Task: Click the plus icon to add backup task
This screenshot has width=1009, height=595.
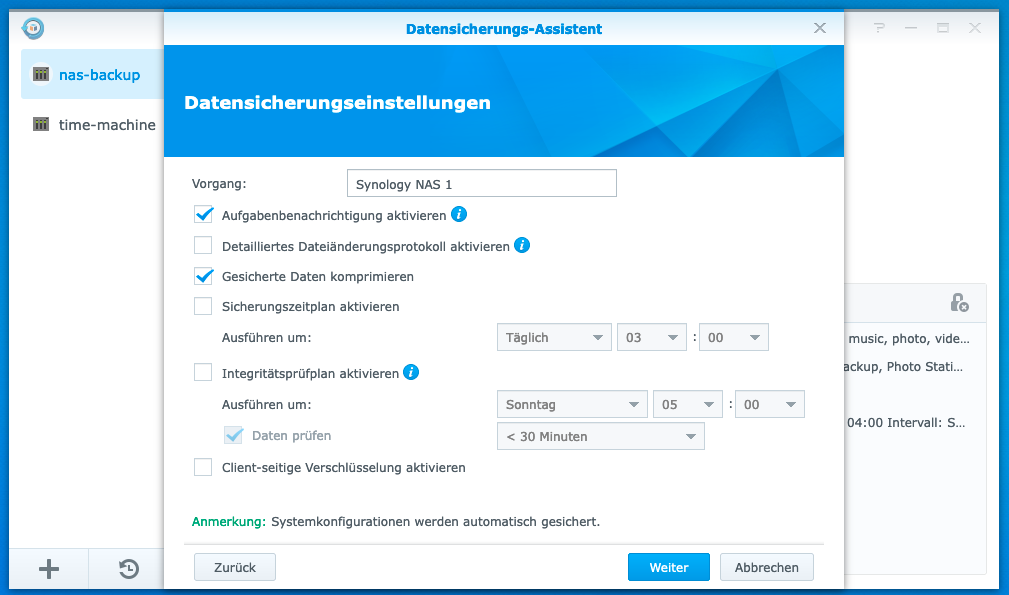Action: (49, 569)
